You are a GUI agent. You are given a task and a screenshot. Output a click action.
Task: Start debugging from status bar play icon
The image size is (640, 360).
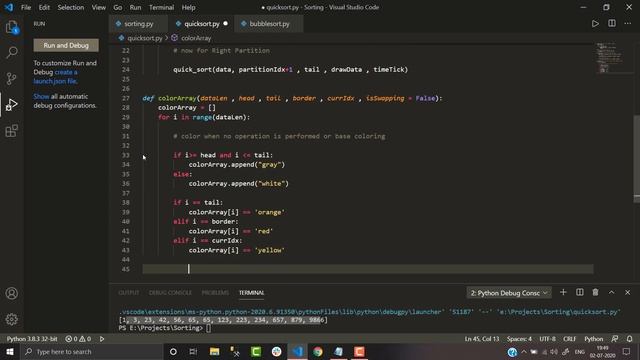click(102, 339)
